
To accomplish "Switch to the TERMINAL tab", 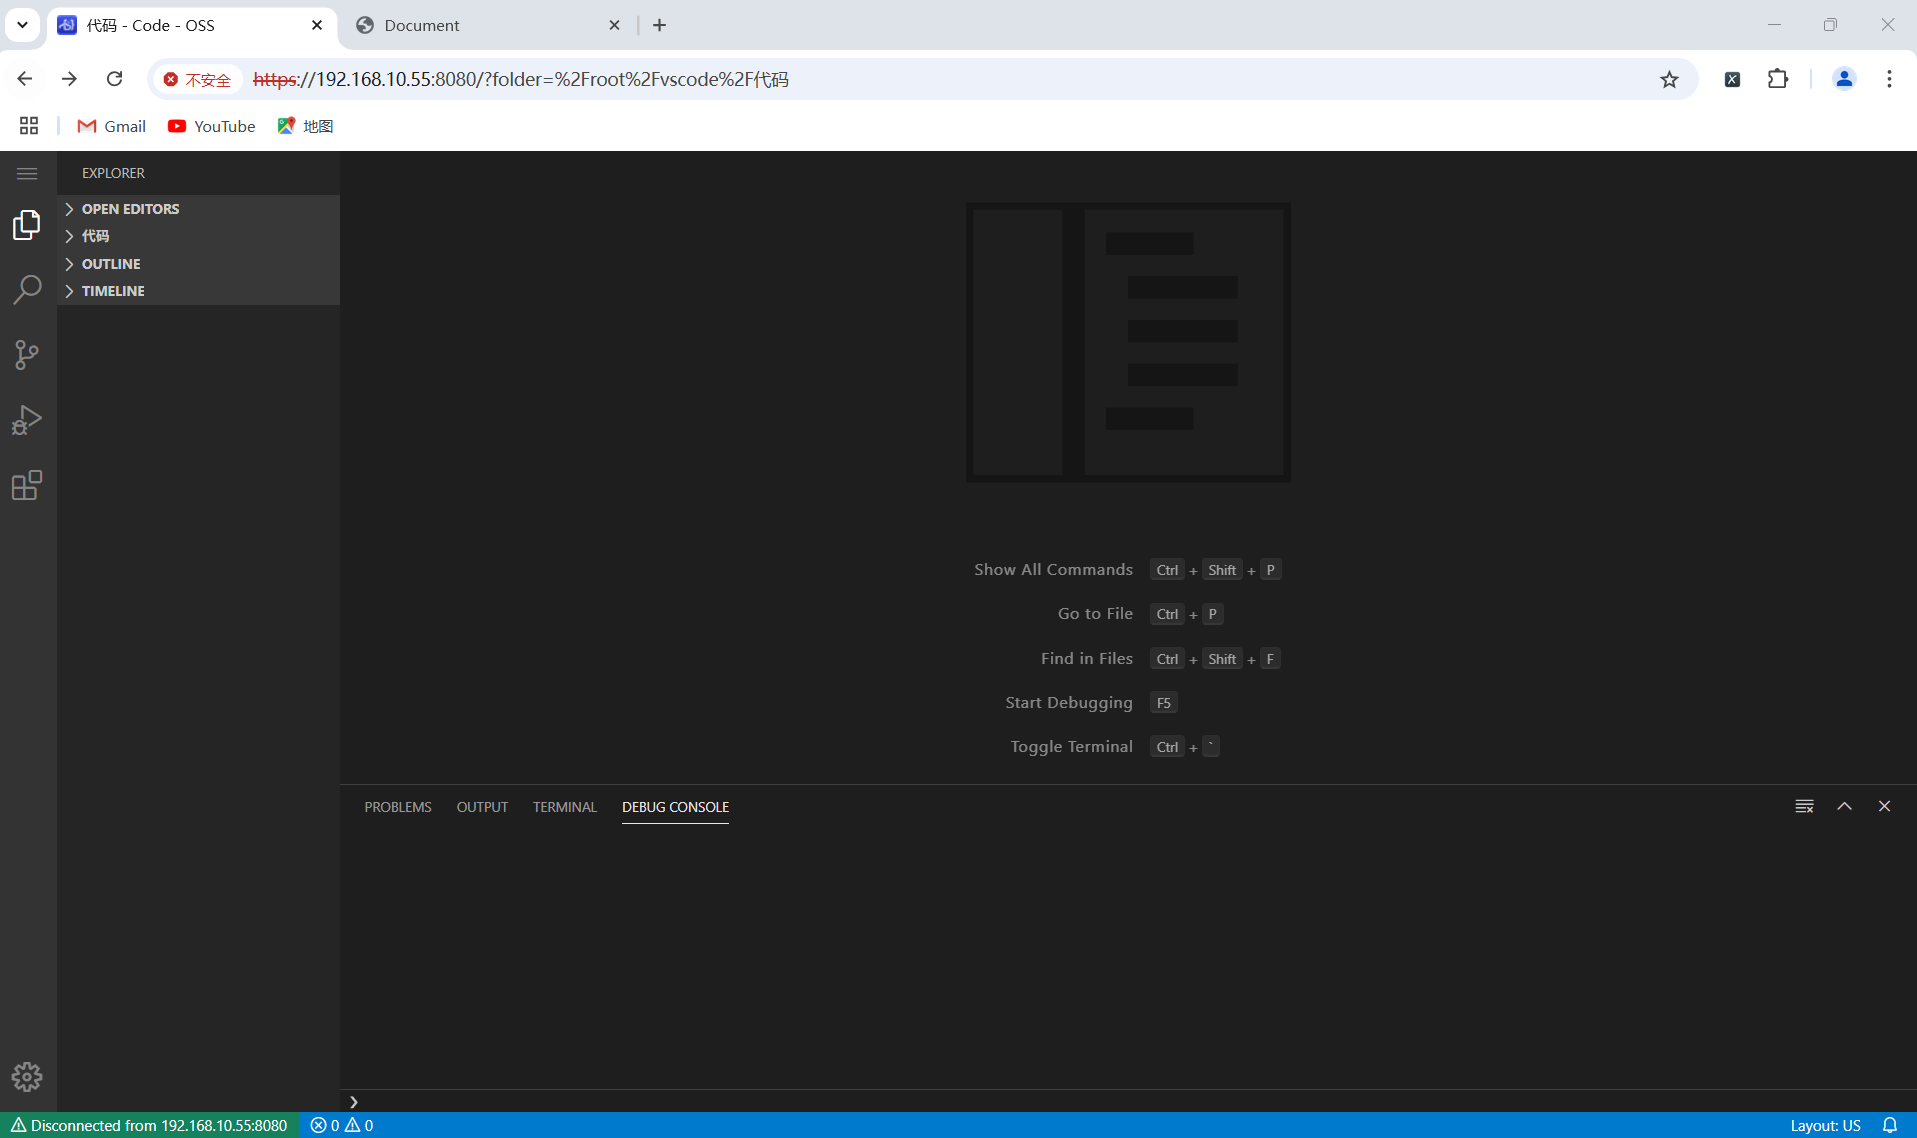I will (x=564, y=807).
